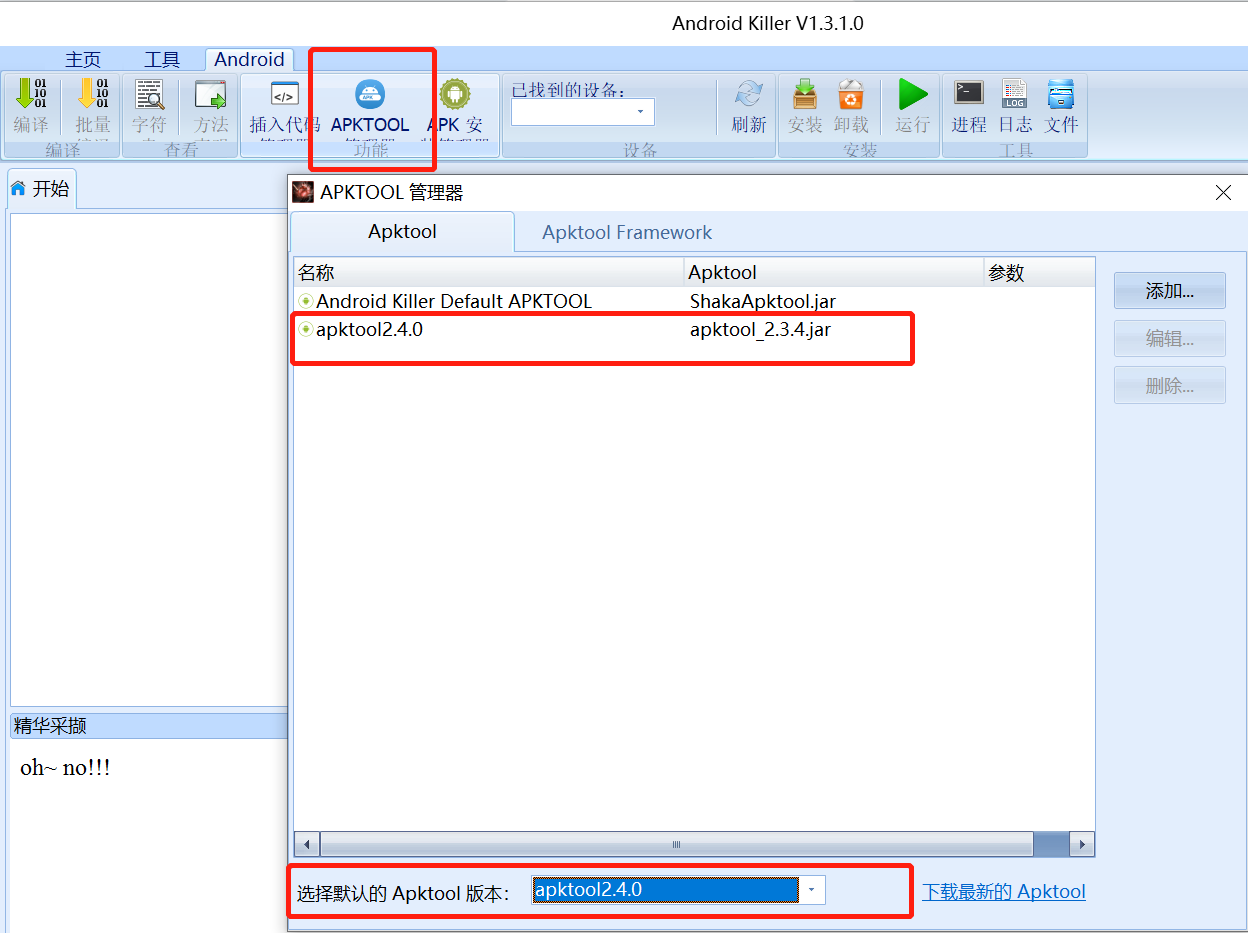The height and width of the screenshot is (933, 1248).
Task: Click the 名称 column header
Action: (489, 273)
